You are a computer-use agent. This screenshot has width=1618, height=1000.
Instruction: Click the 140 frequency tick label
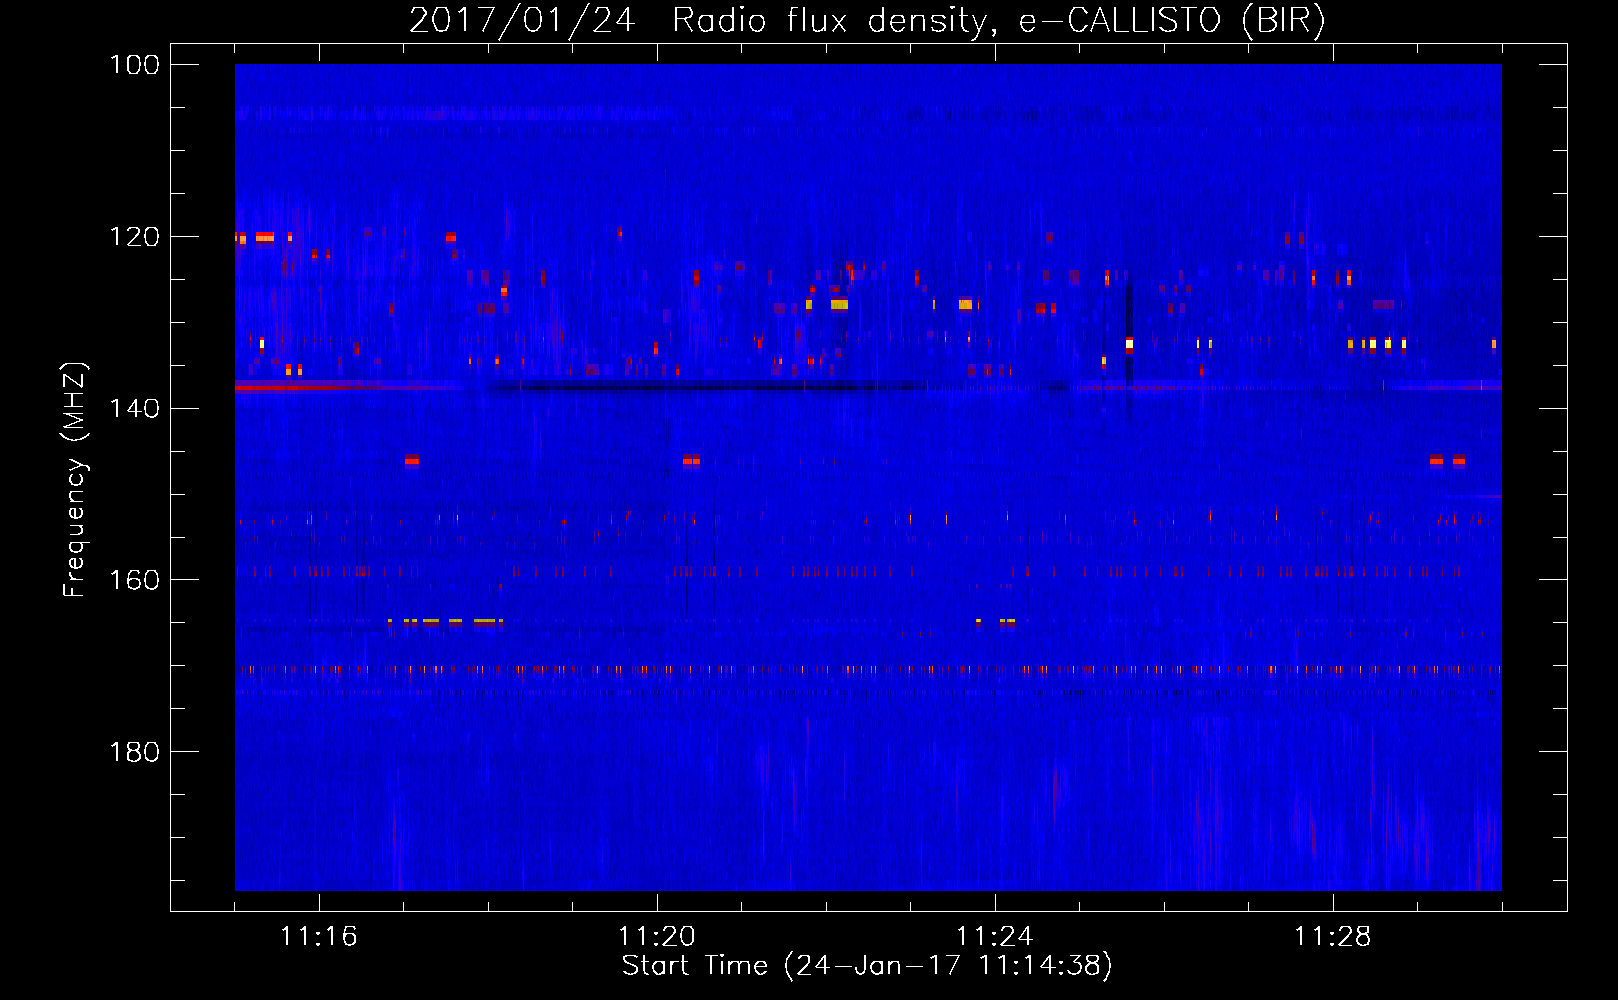point(135,408)
